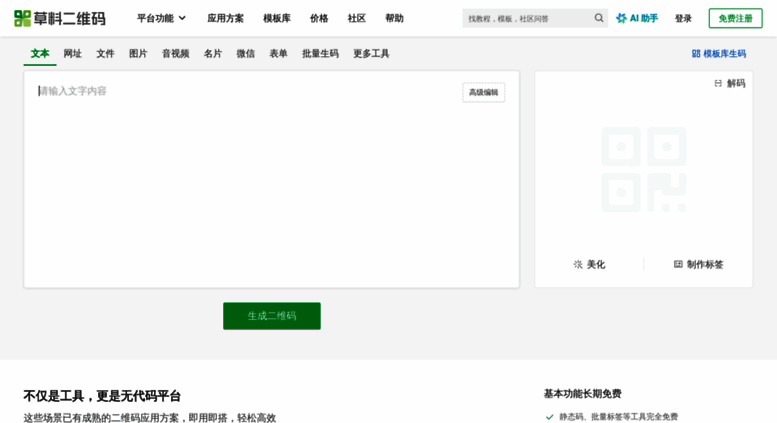Click the 草料二维码 logo
The image size is (777, 423).
(59, 18)
